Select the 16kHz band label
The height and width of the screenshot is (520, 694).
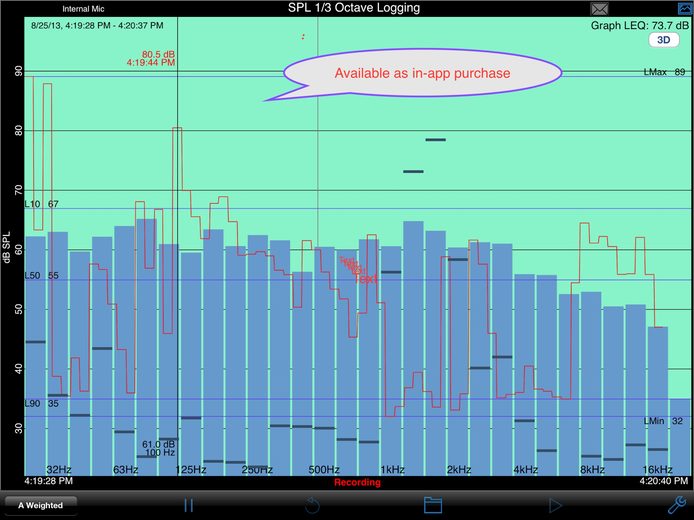coord(657,470)
